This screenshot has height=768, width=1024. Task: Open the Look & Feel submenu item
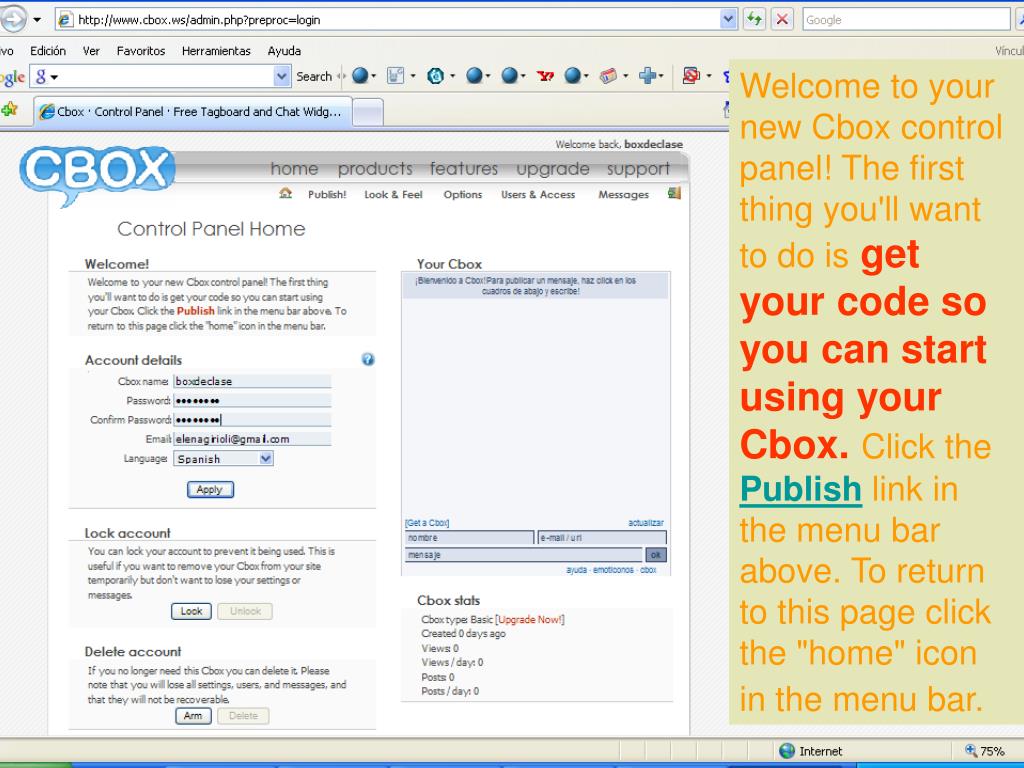393,195
